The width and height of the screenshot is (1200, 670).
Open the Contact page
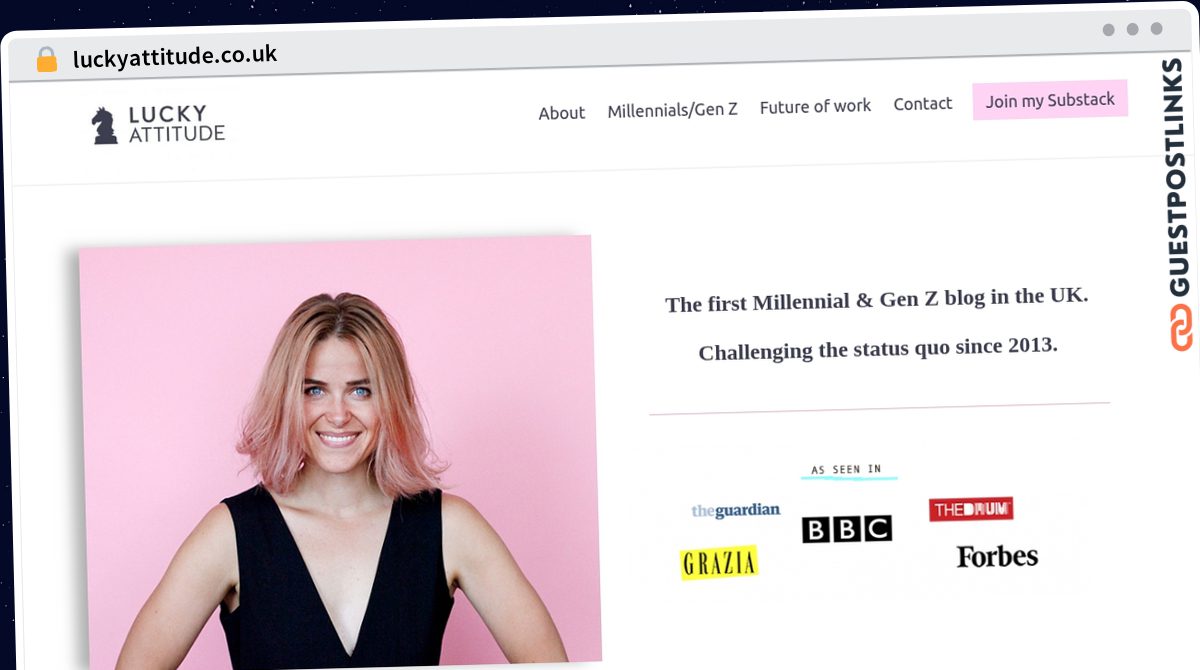(922, 102)
